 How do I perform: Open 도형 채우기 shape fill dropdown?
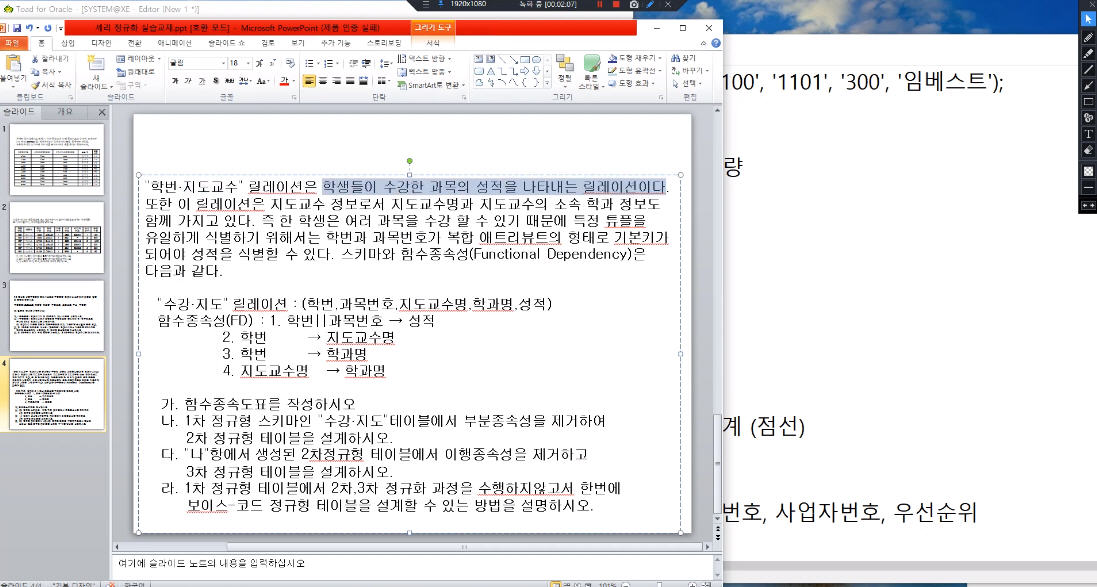point(635,58)
